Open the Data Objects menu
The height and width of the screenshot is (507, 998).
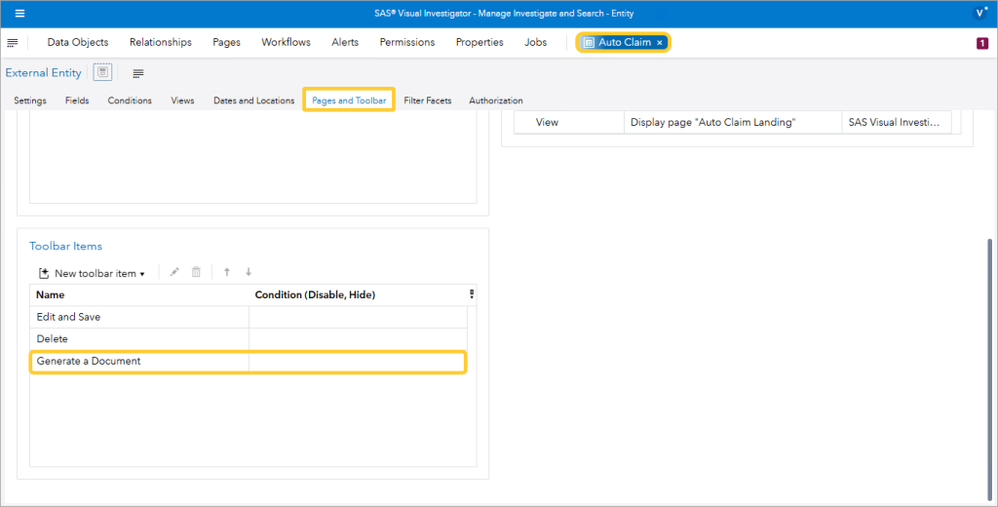click(x=78, y=43)
